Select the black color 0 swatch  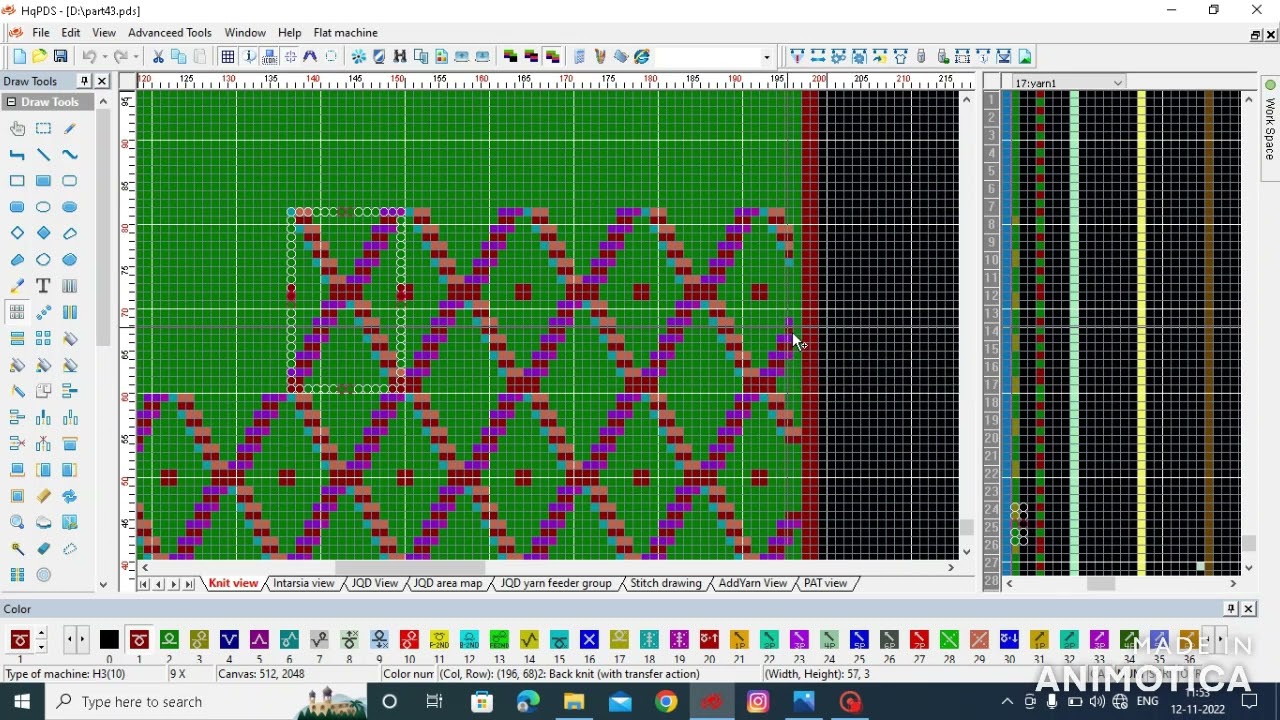pyautogui.click(x=109, y=640)
